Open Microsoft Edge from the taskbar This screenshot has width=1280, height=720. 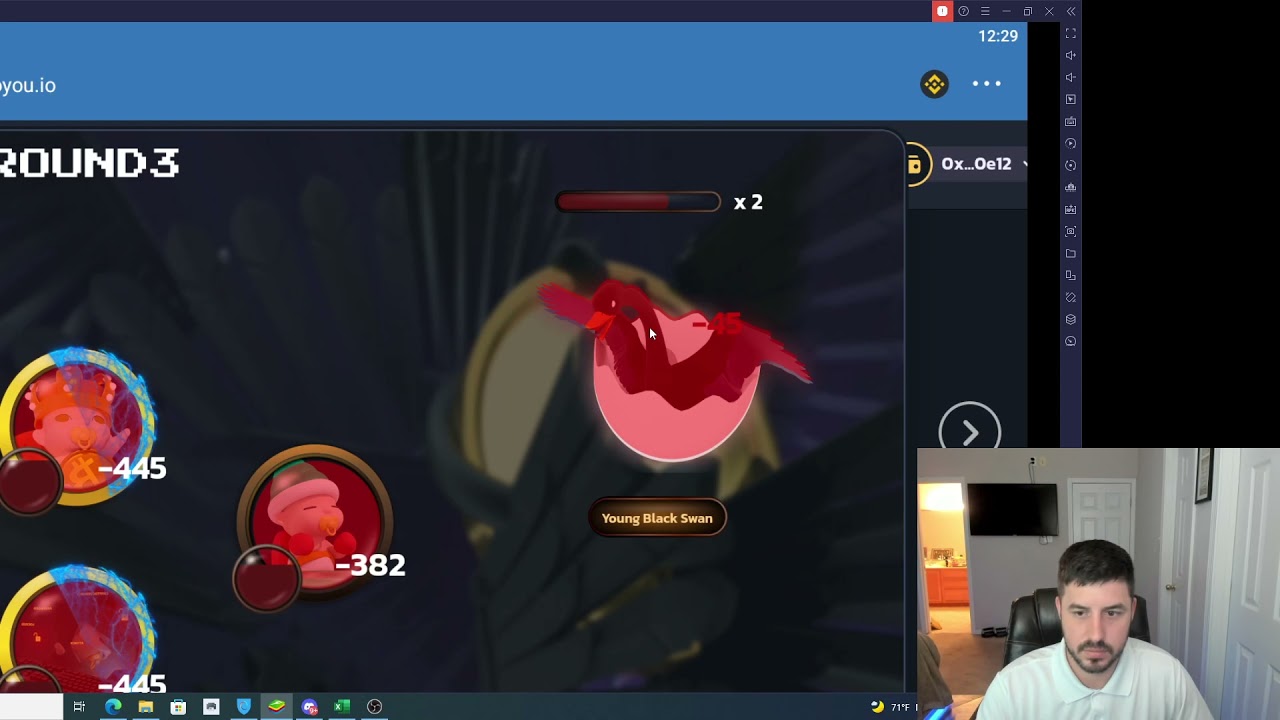pyautogui.click(x=113, y=707)
